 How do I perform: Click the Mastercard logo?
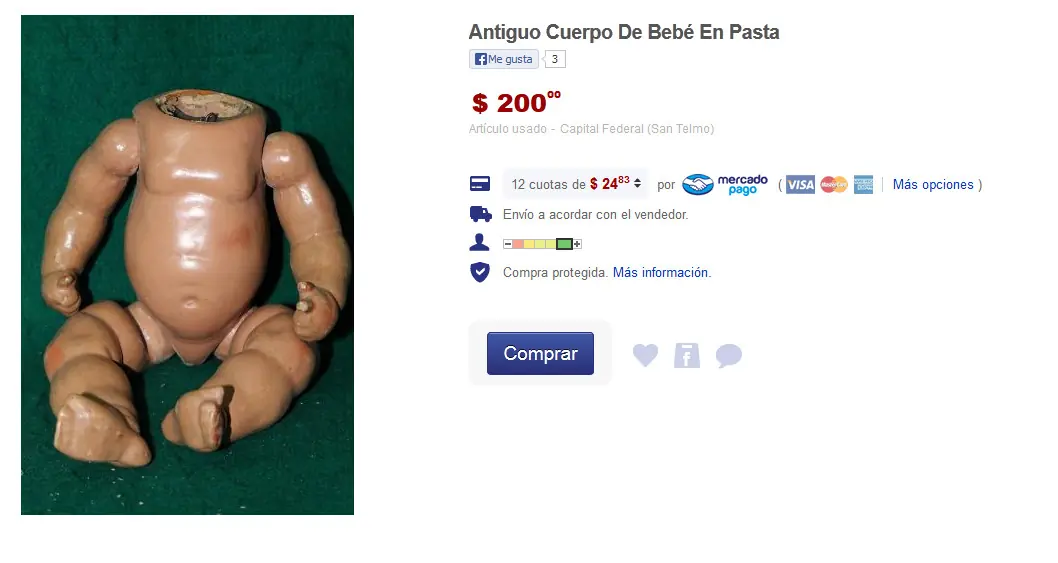tap(834, 184)
